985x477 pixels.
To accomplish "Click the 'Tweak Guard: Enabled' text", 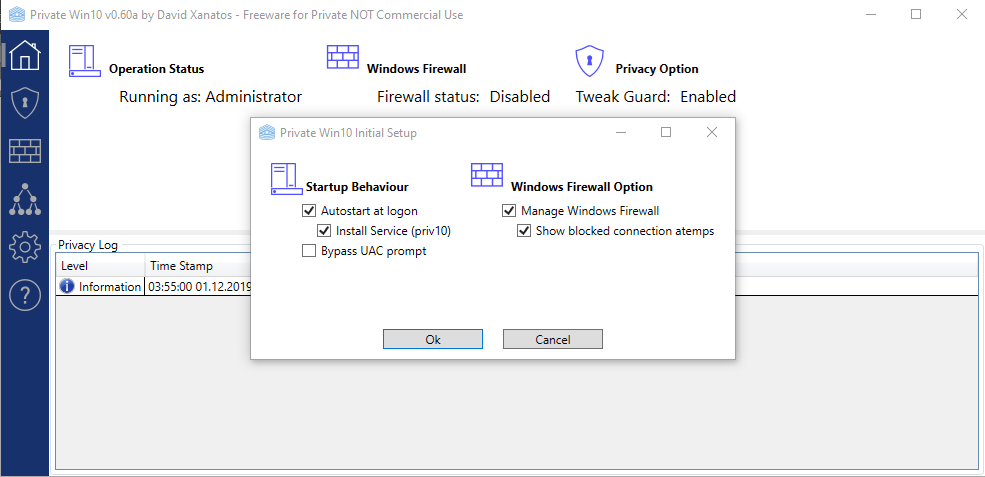I will (656, 97).
